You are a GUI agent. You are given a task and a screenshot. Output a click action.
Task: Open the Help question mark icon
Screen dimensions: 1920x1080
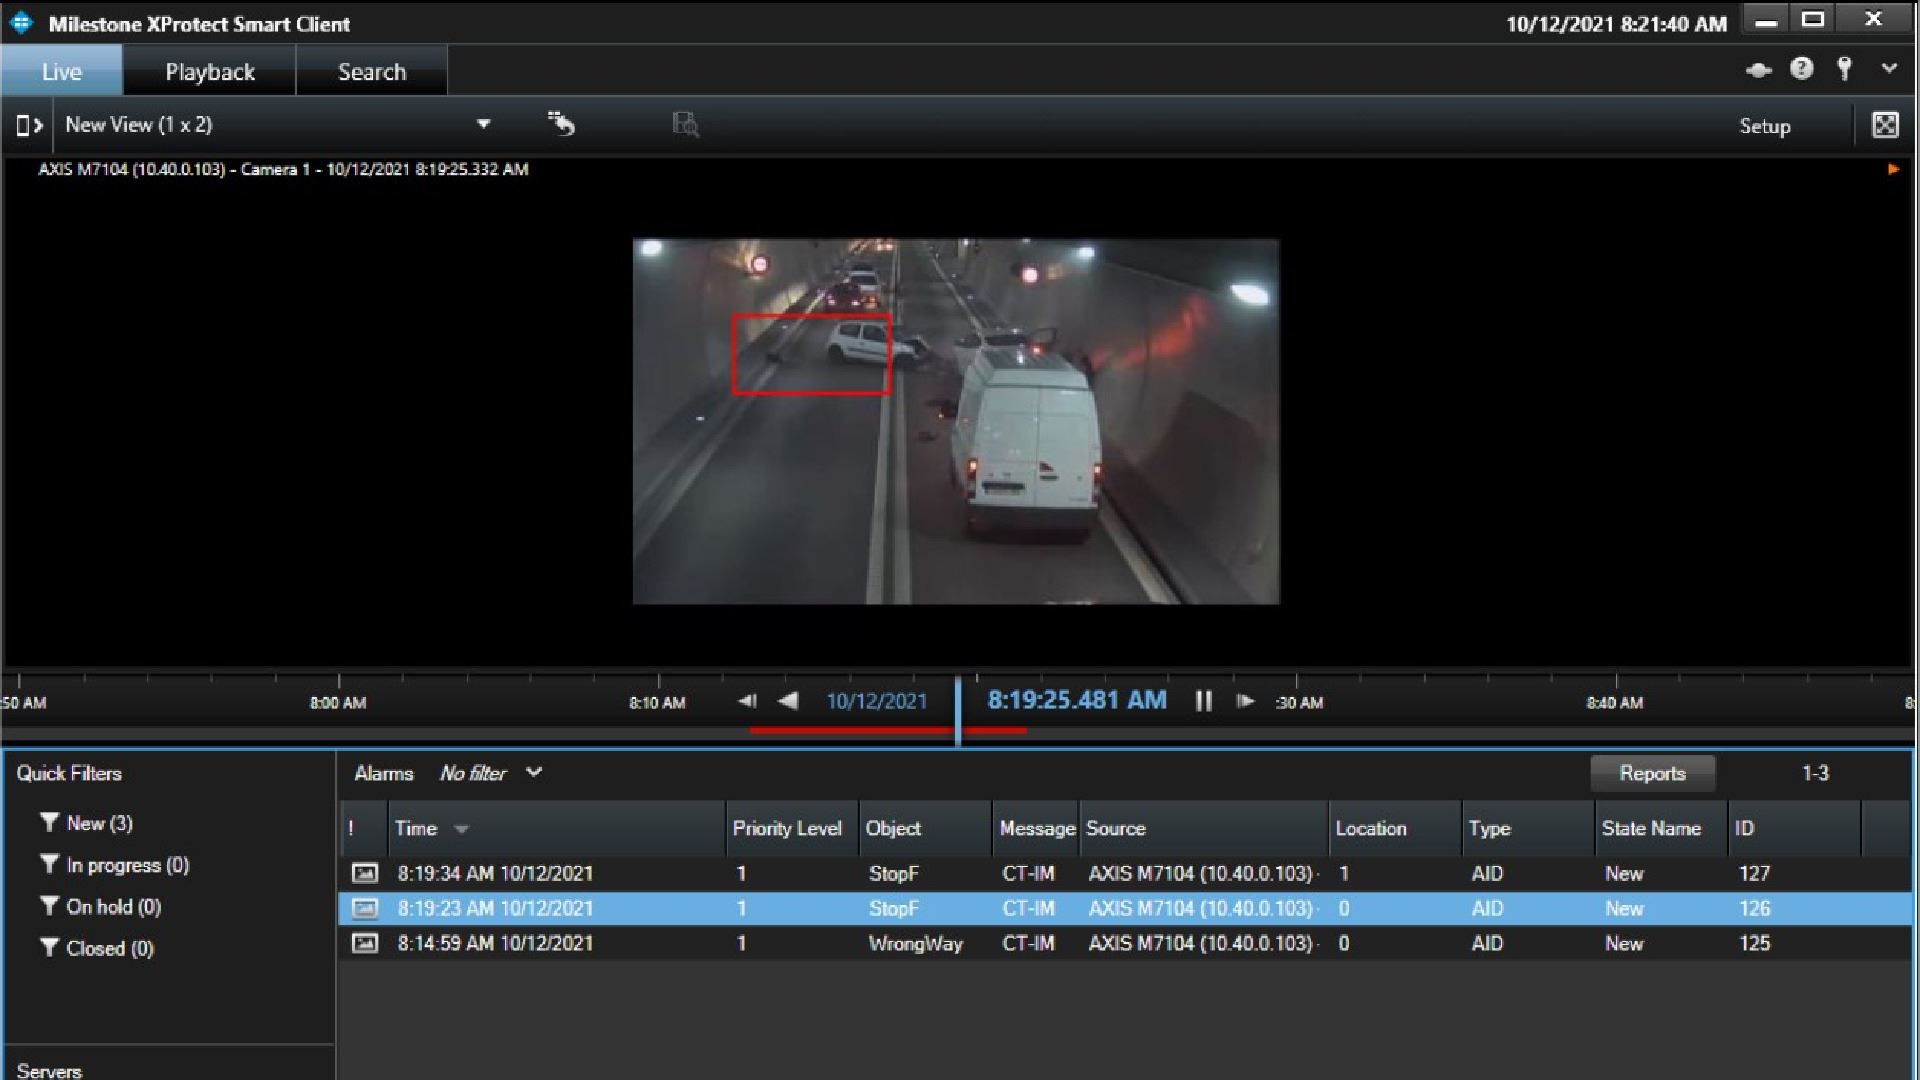[x=1801, y=69]
